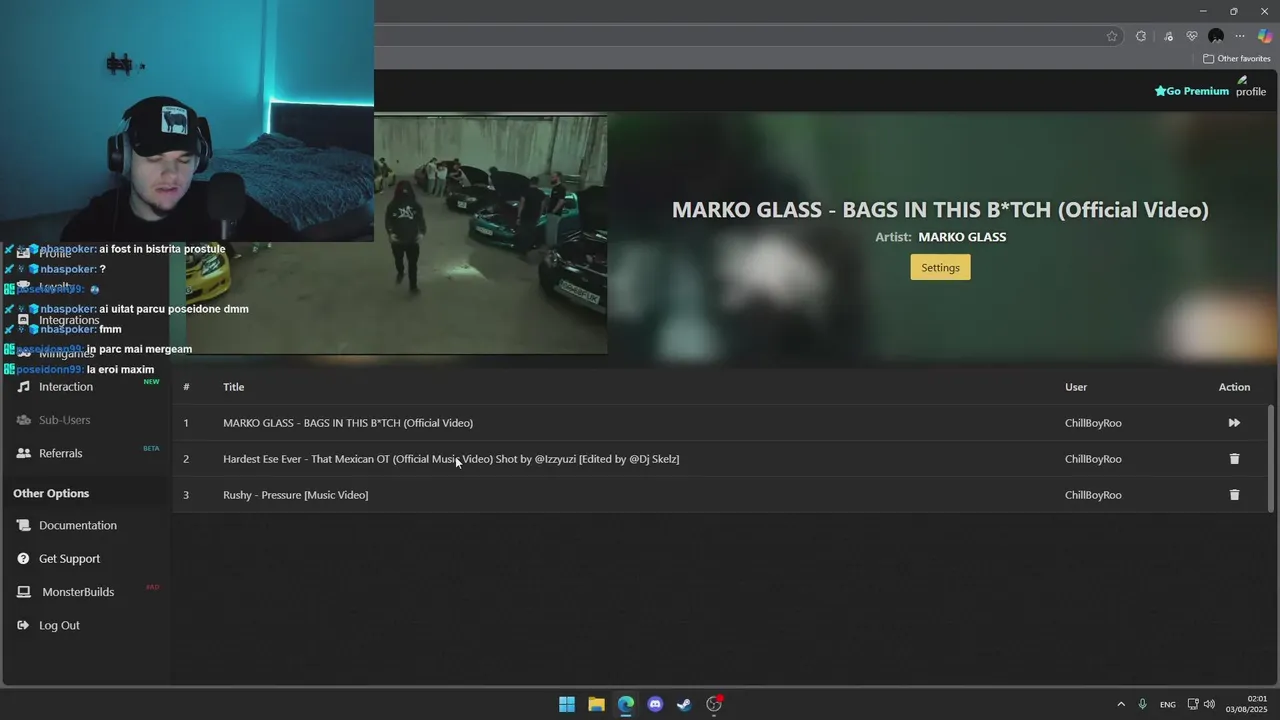Delete the Hardest Ese Ever queue entry

pos(1234,459)
